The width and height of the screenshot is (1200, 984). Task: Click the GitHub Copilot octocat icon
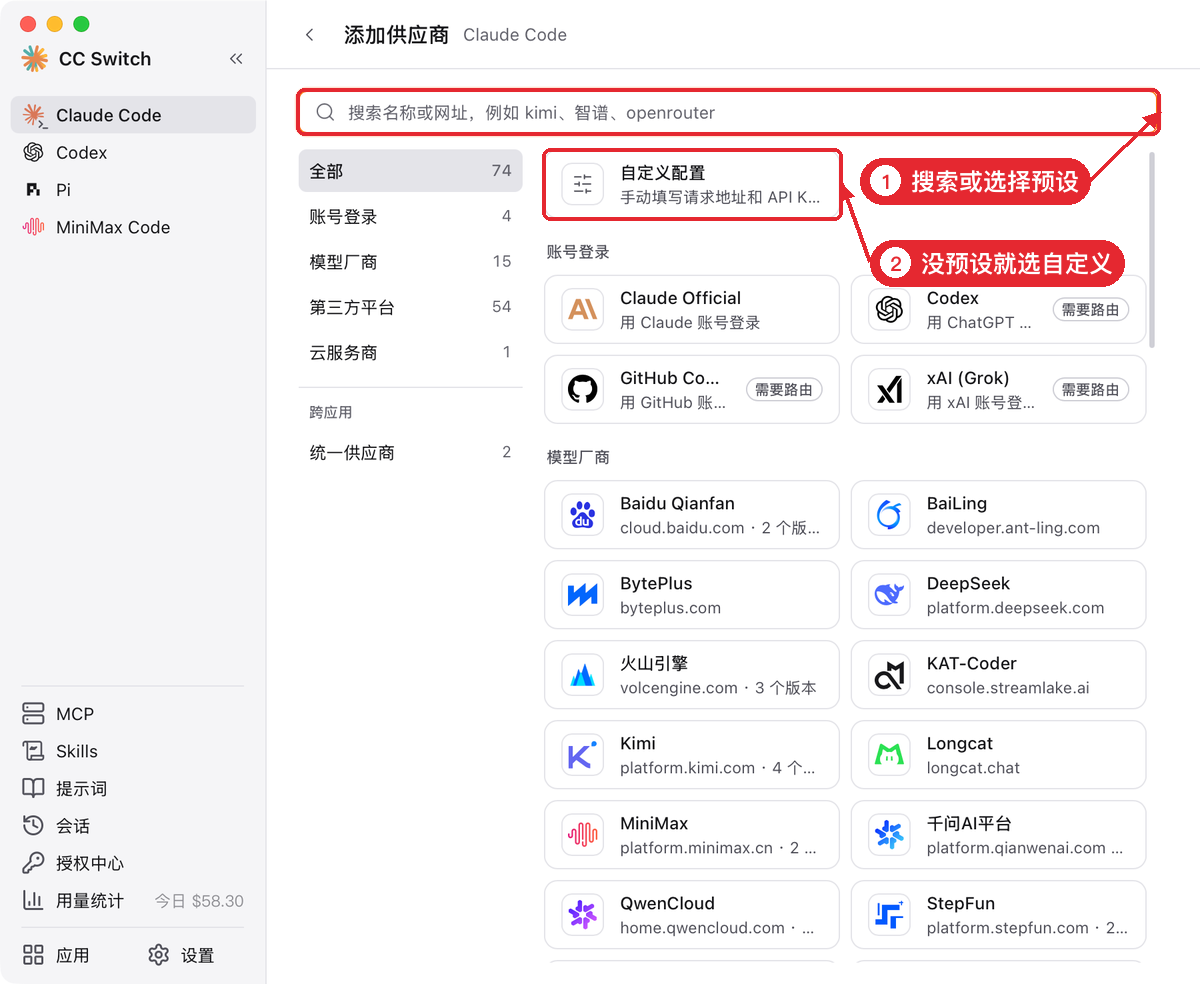[x=583, y=390]
